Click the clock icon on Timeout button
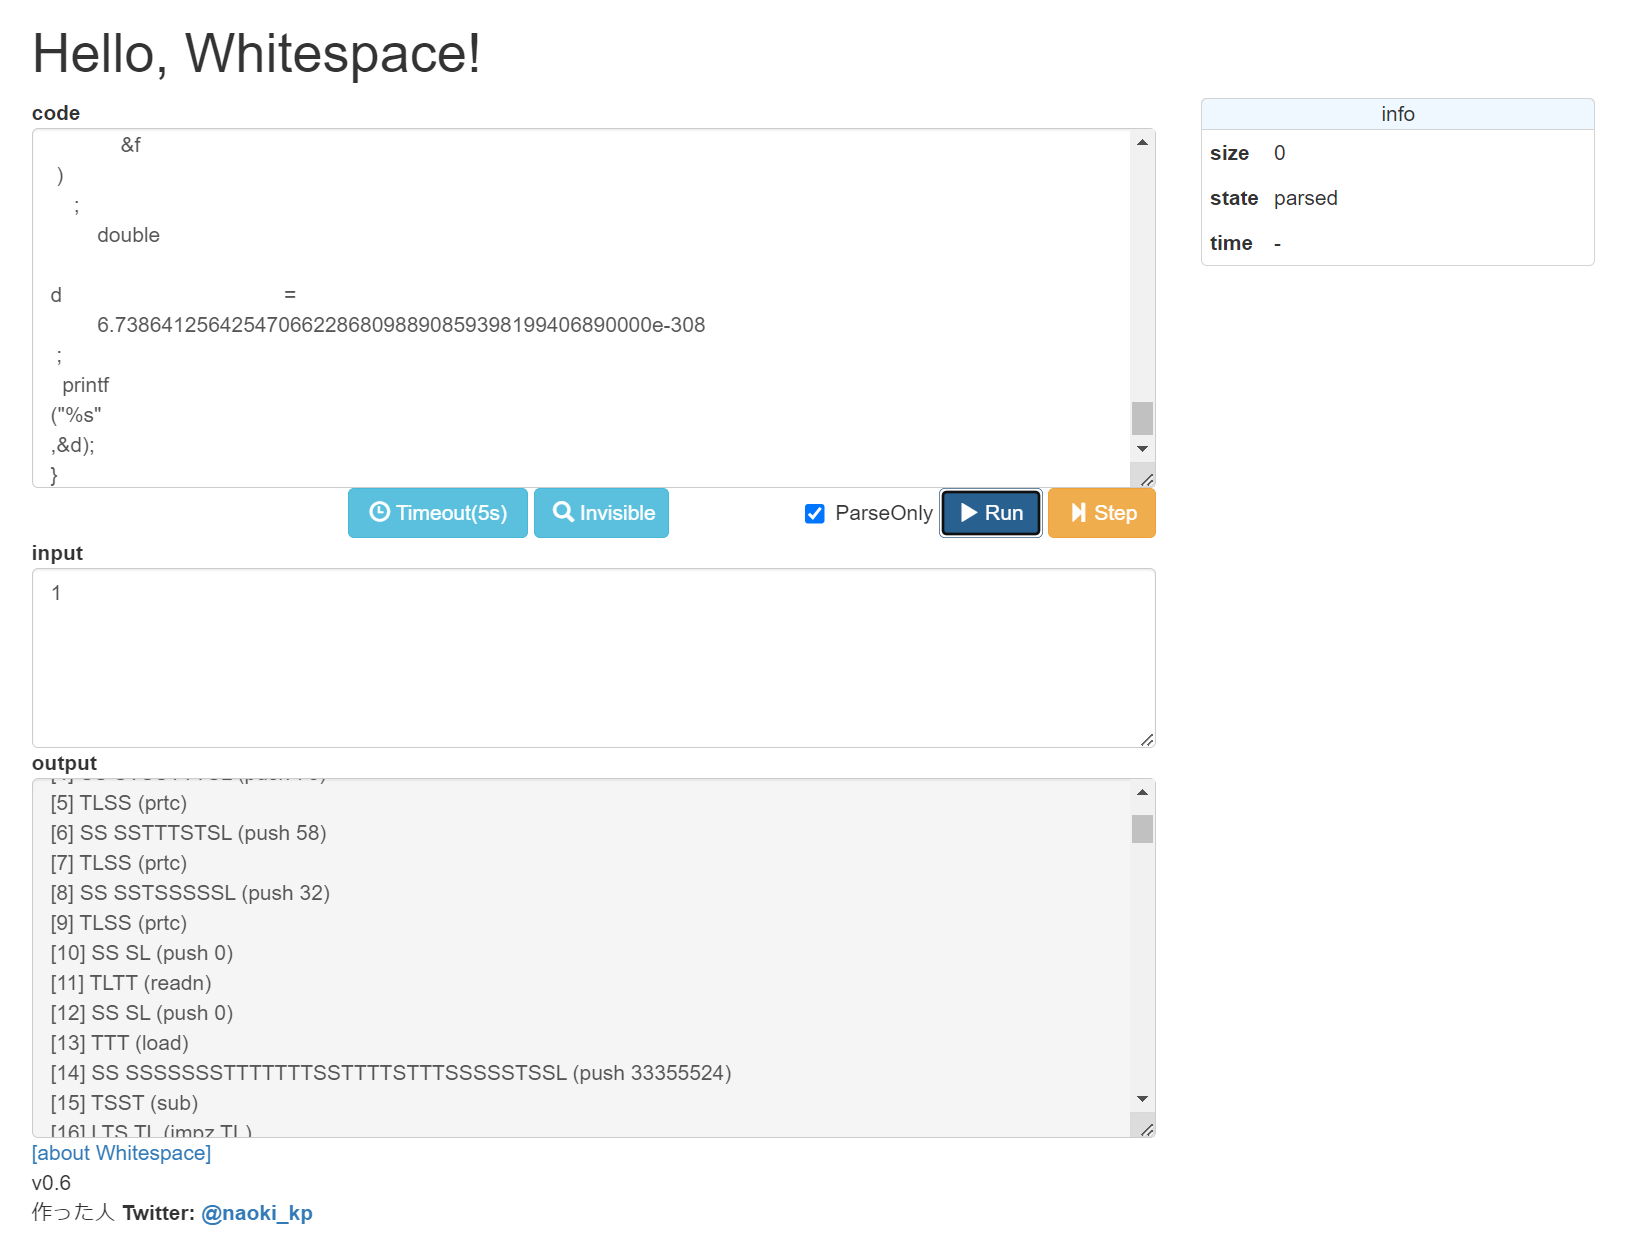1642x1258 pixels. click(379, 512)
